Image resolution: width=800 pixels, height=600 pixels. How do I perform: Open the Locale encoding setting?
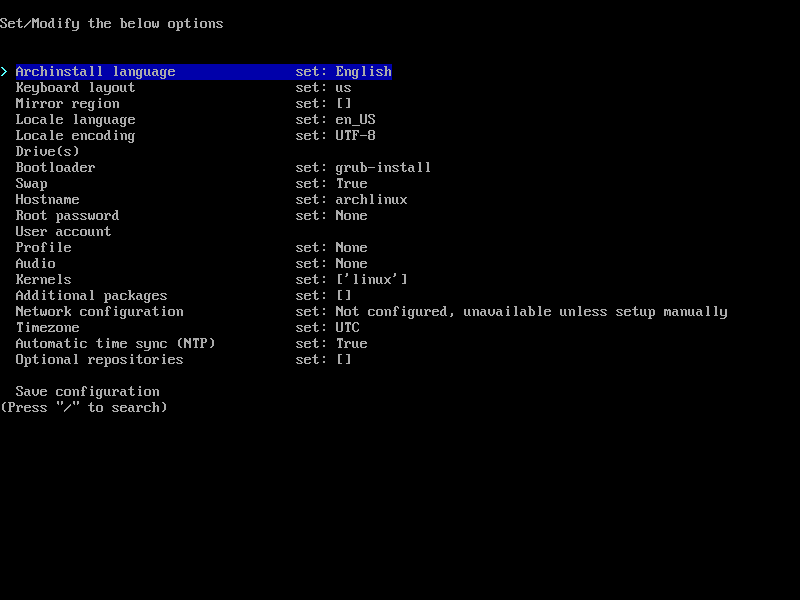click(x=76, y=136)
